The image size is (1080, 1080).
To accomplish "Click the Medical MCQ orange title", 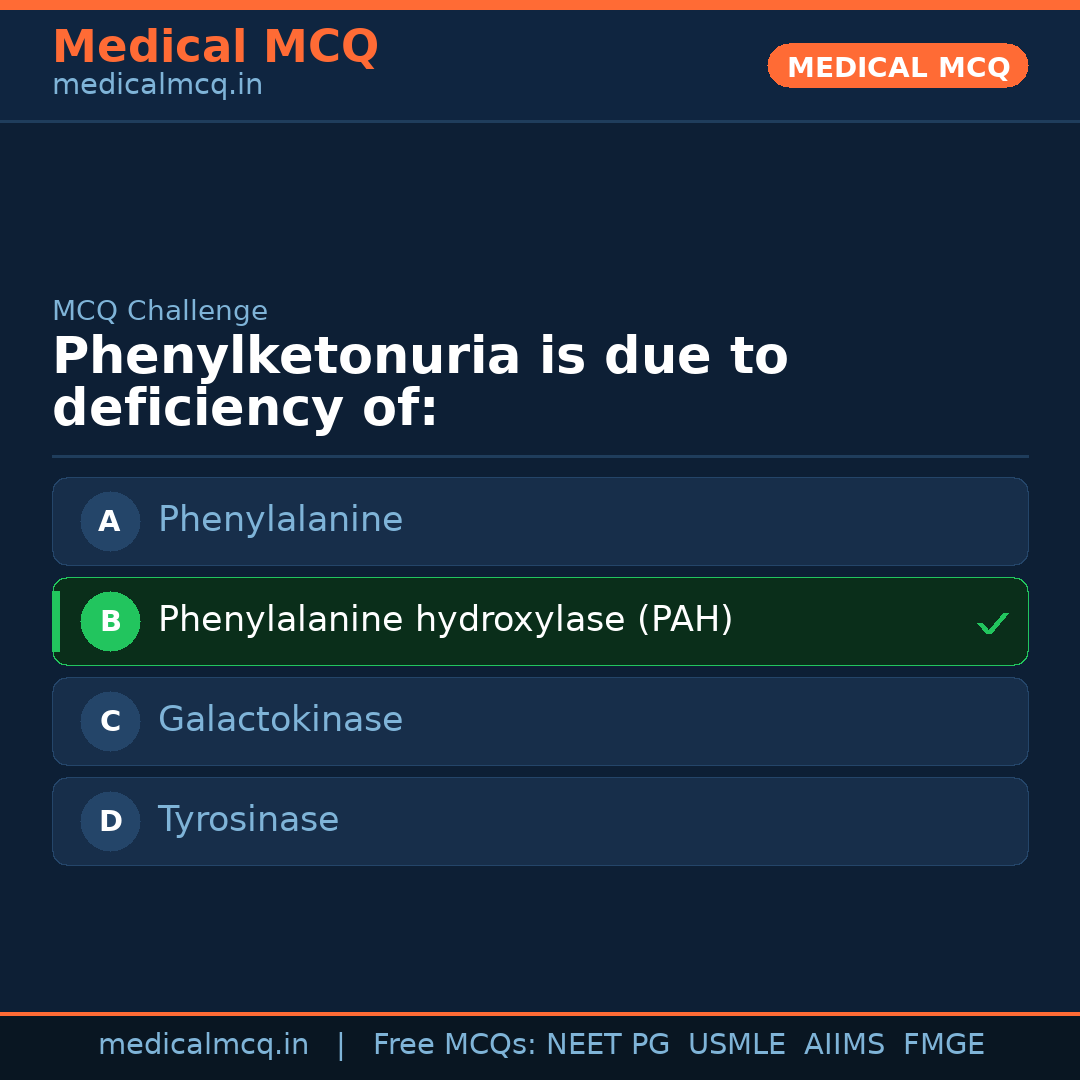I will point(215,47).
